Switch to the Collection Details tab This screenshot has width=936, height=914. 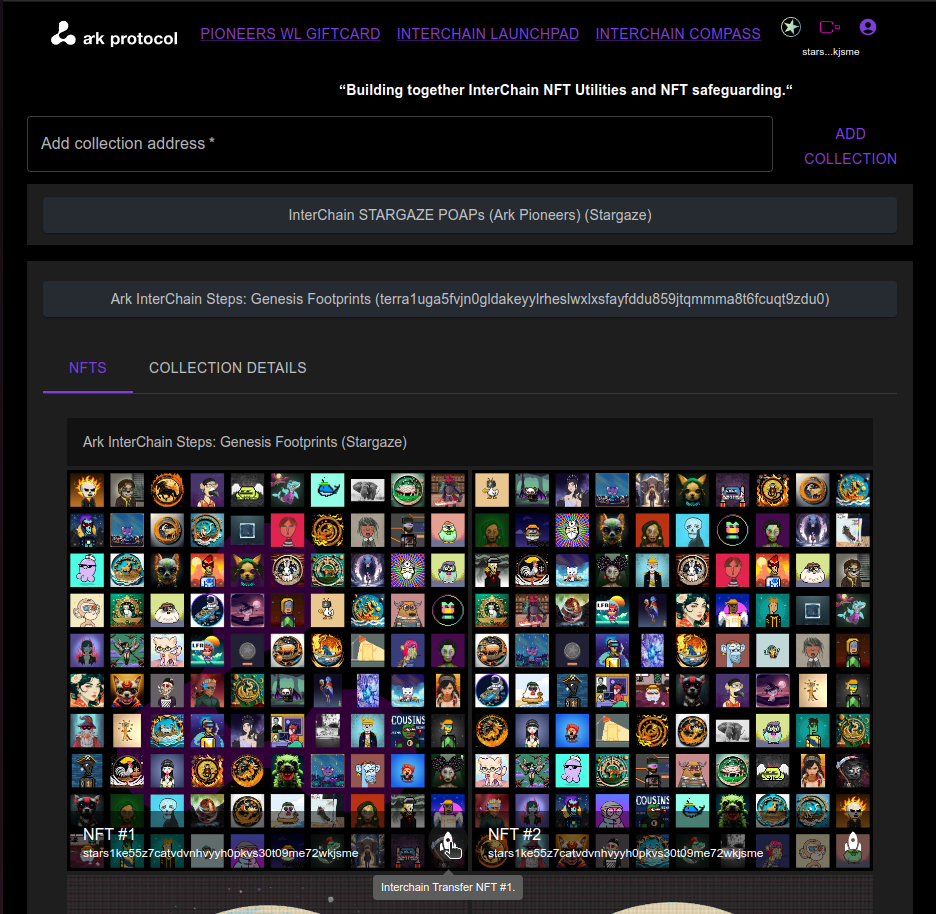point(227,368)
